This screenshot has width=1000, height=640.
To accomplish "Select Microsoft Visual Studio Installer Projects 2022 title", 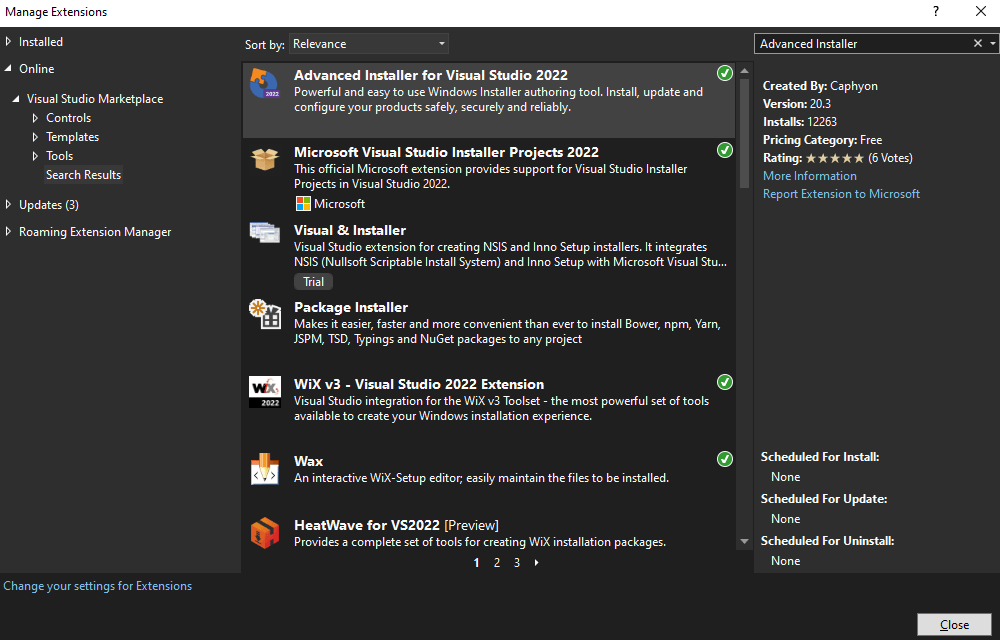I will [x=446, y=152].
